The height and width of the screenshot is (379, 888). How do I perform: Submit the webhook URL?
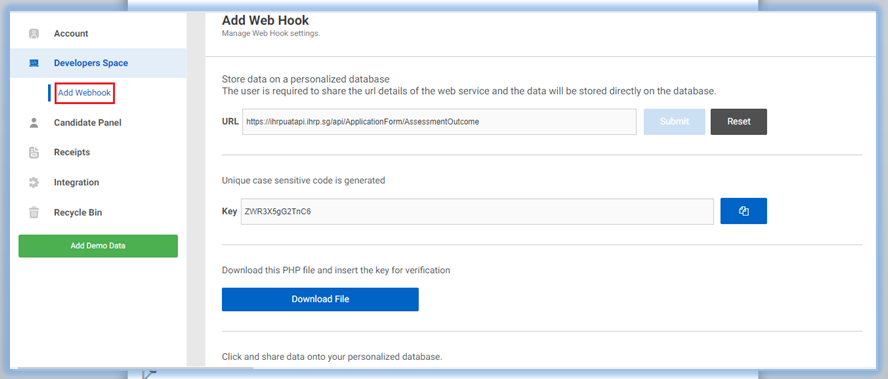(x=674, y=122)
